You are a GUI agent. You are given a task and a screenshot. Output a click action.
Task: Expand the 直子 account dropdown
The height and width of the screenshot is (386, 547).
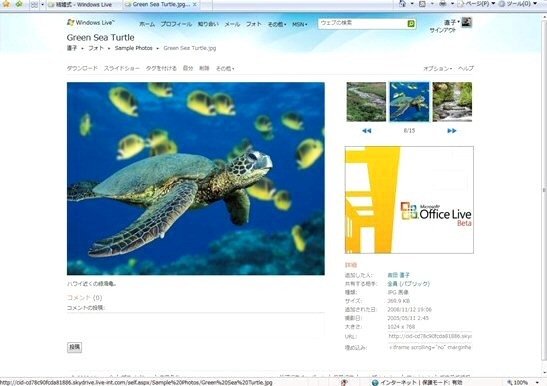tap(452, 22)
